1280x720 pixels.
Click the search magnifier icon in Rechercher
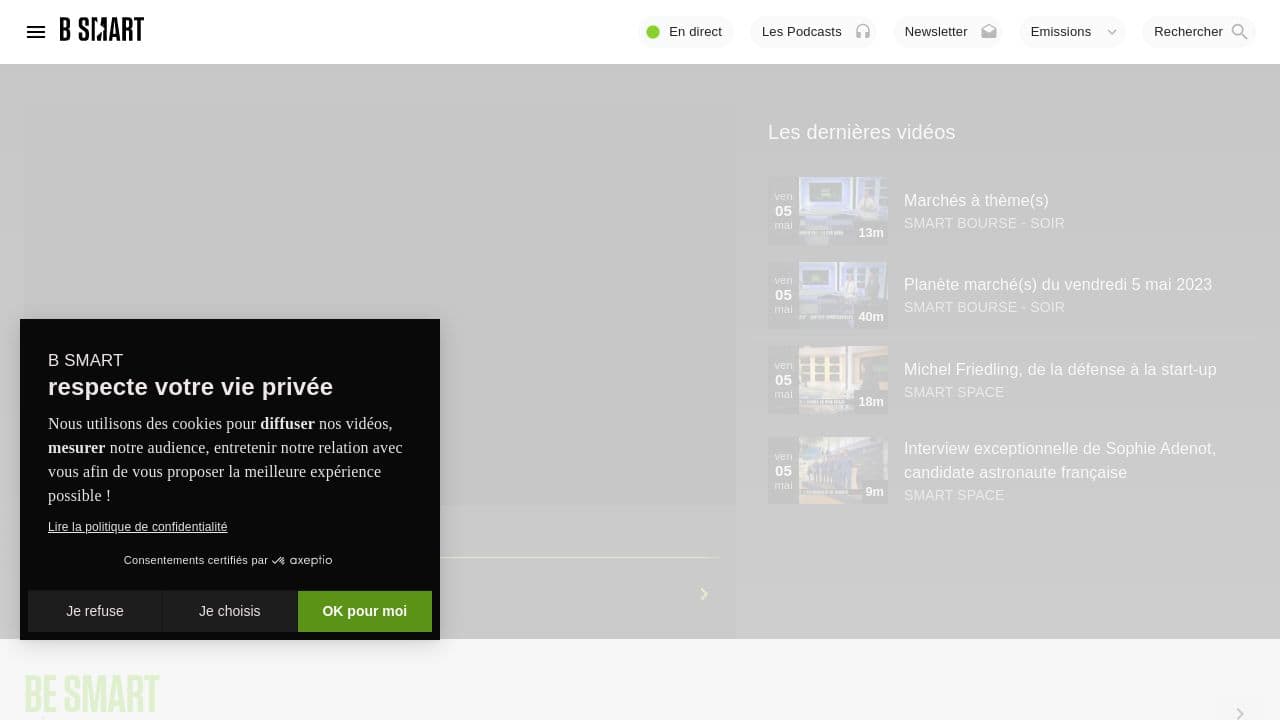click(x=1239, y=32)
